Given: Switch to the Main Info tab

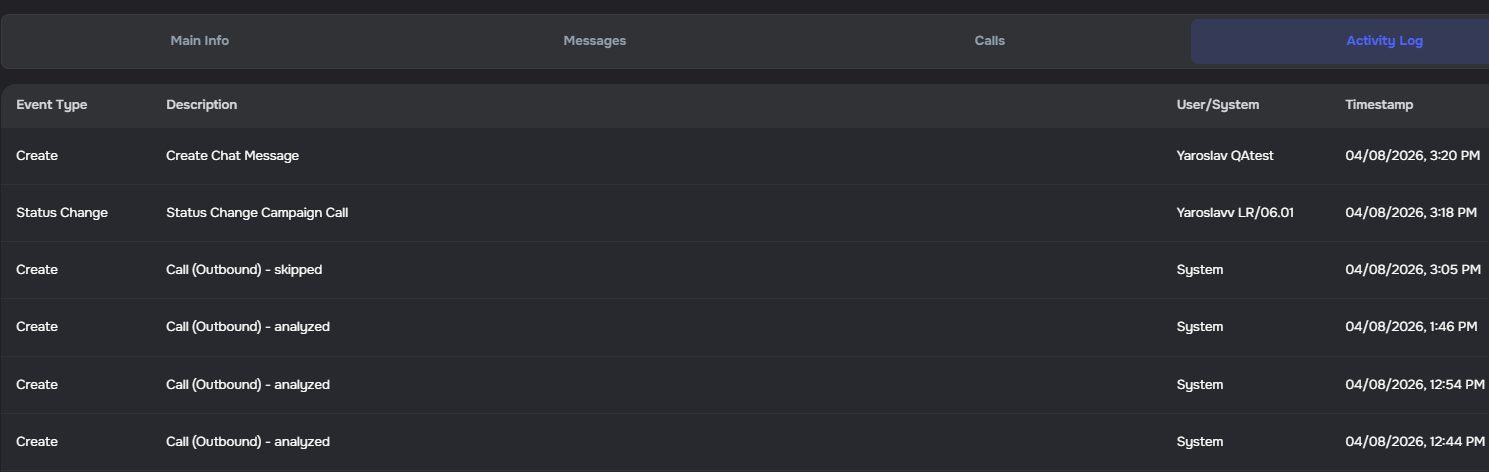Looking at the screenshot, I should (200, 41).
